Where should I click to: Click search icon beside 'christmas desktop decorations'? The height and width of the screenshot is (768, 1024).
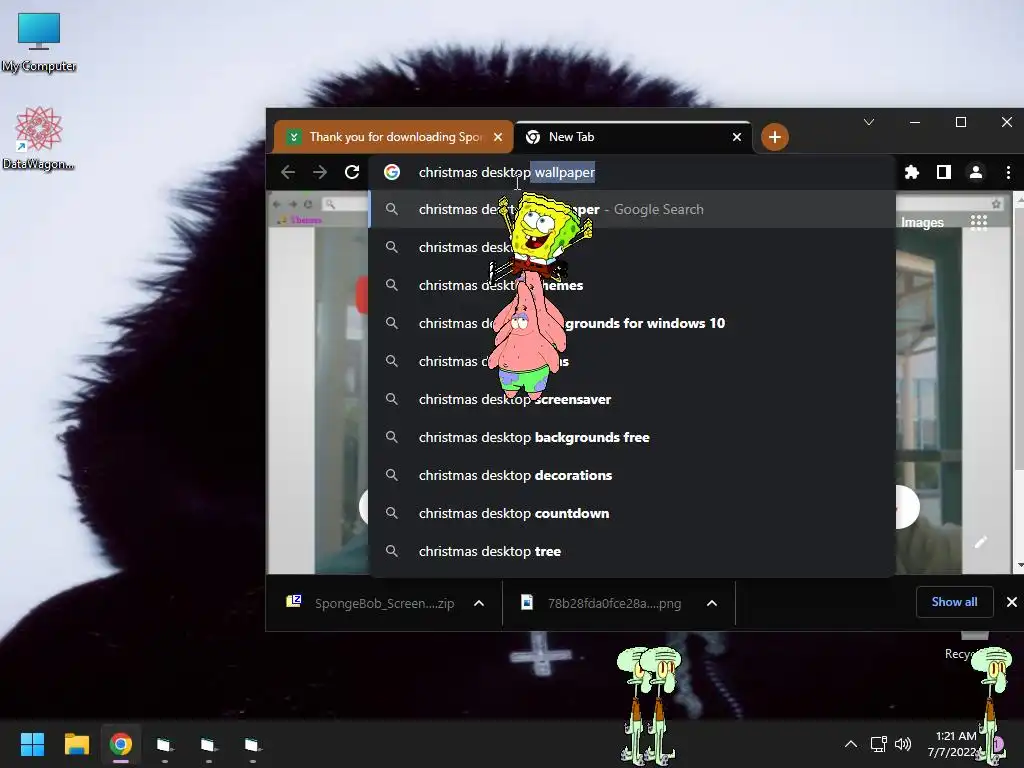[x=392, y=475]
